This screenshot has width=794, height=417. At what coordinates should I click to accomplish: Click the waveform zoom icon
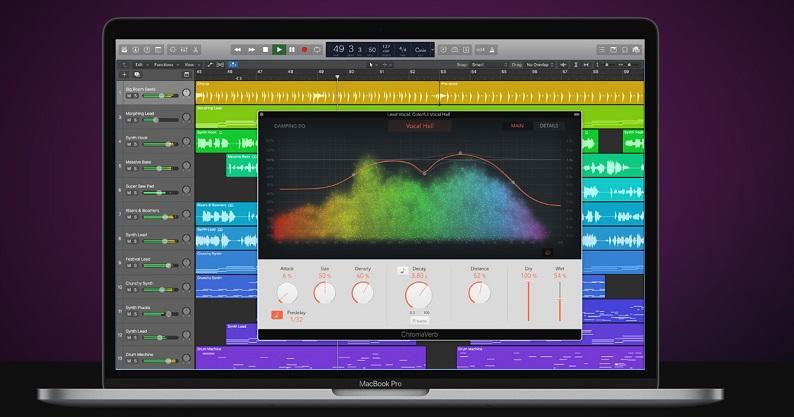coord(563,65)
